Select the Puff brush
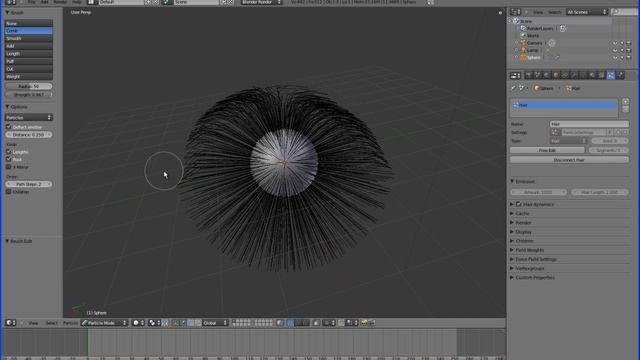 pos(29,61)
